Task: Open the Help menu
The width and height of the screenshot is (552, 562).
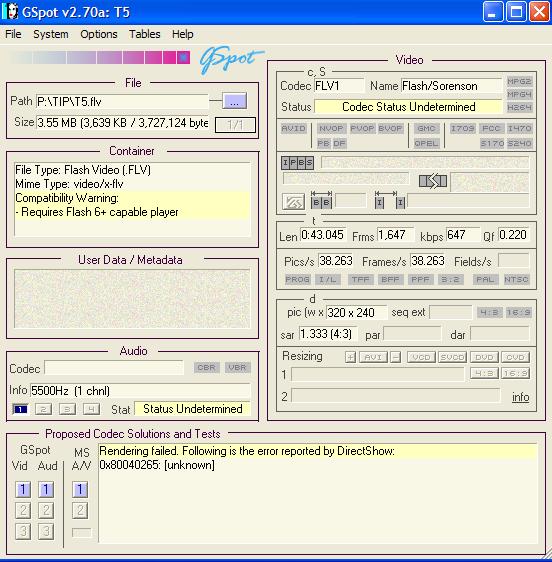Action: click(182, 34)
